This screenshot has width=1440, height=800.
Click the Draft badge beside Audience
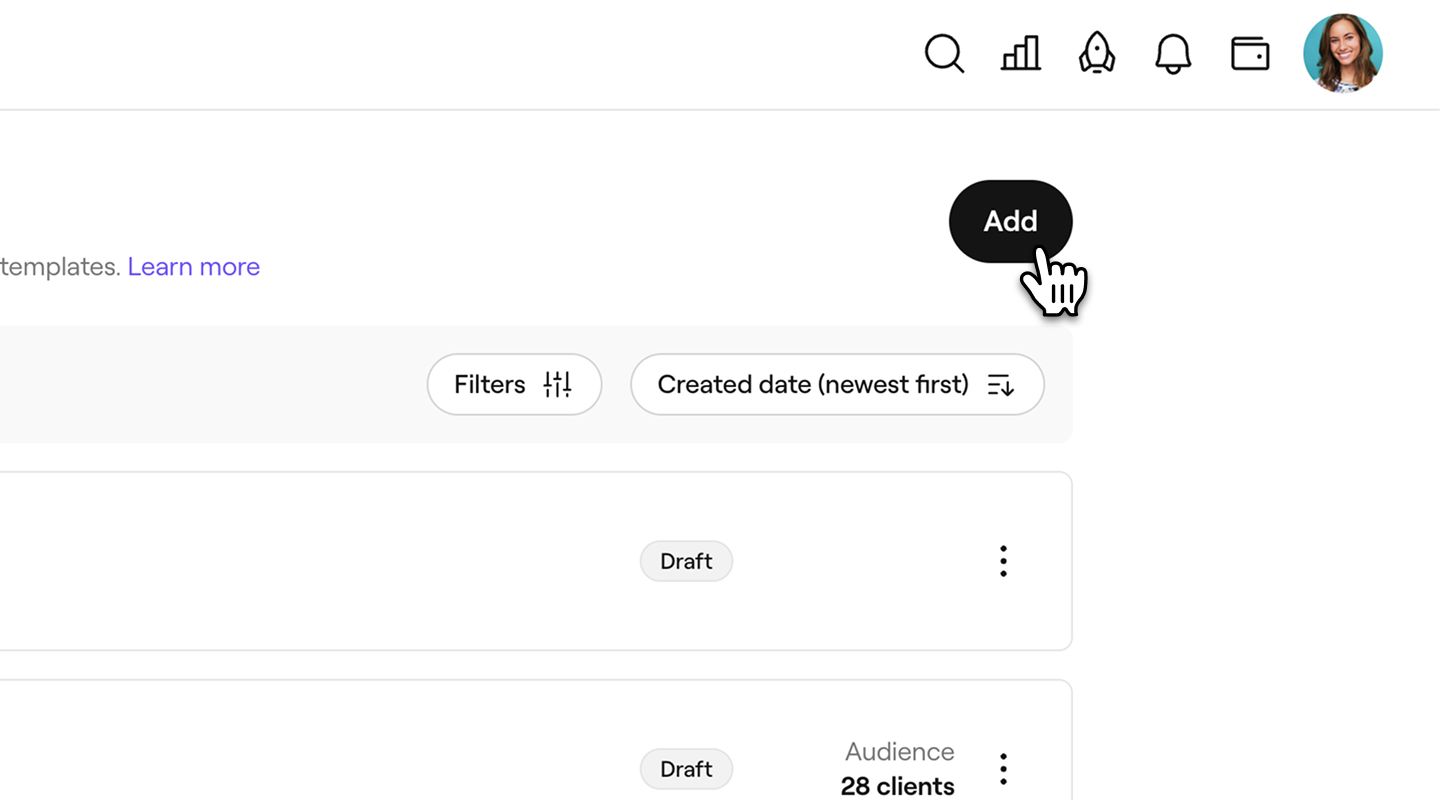[686, 769]
